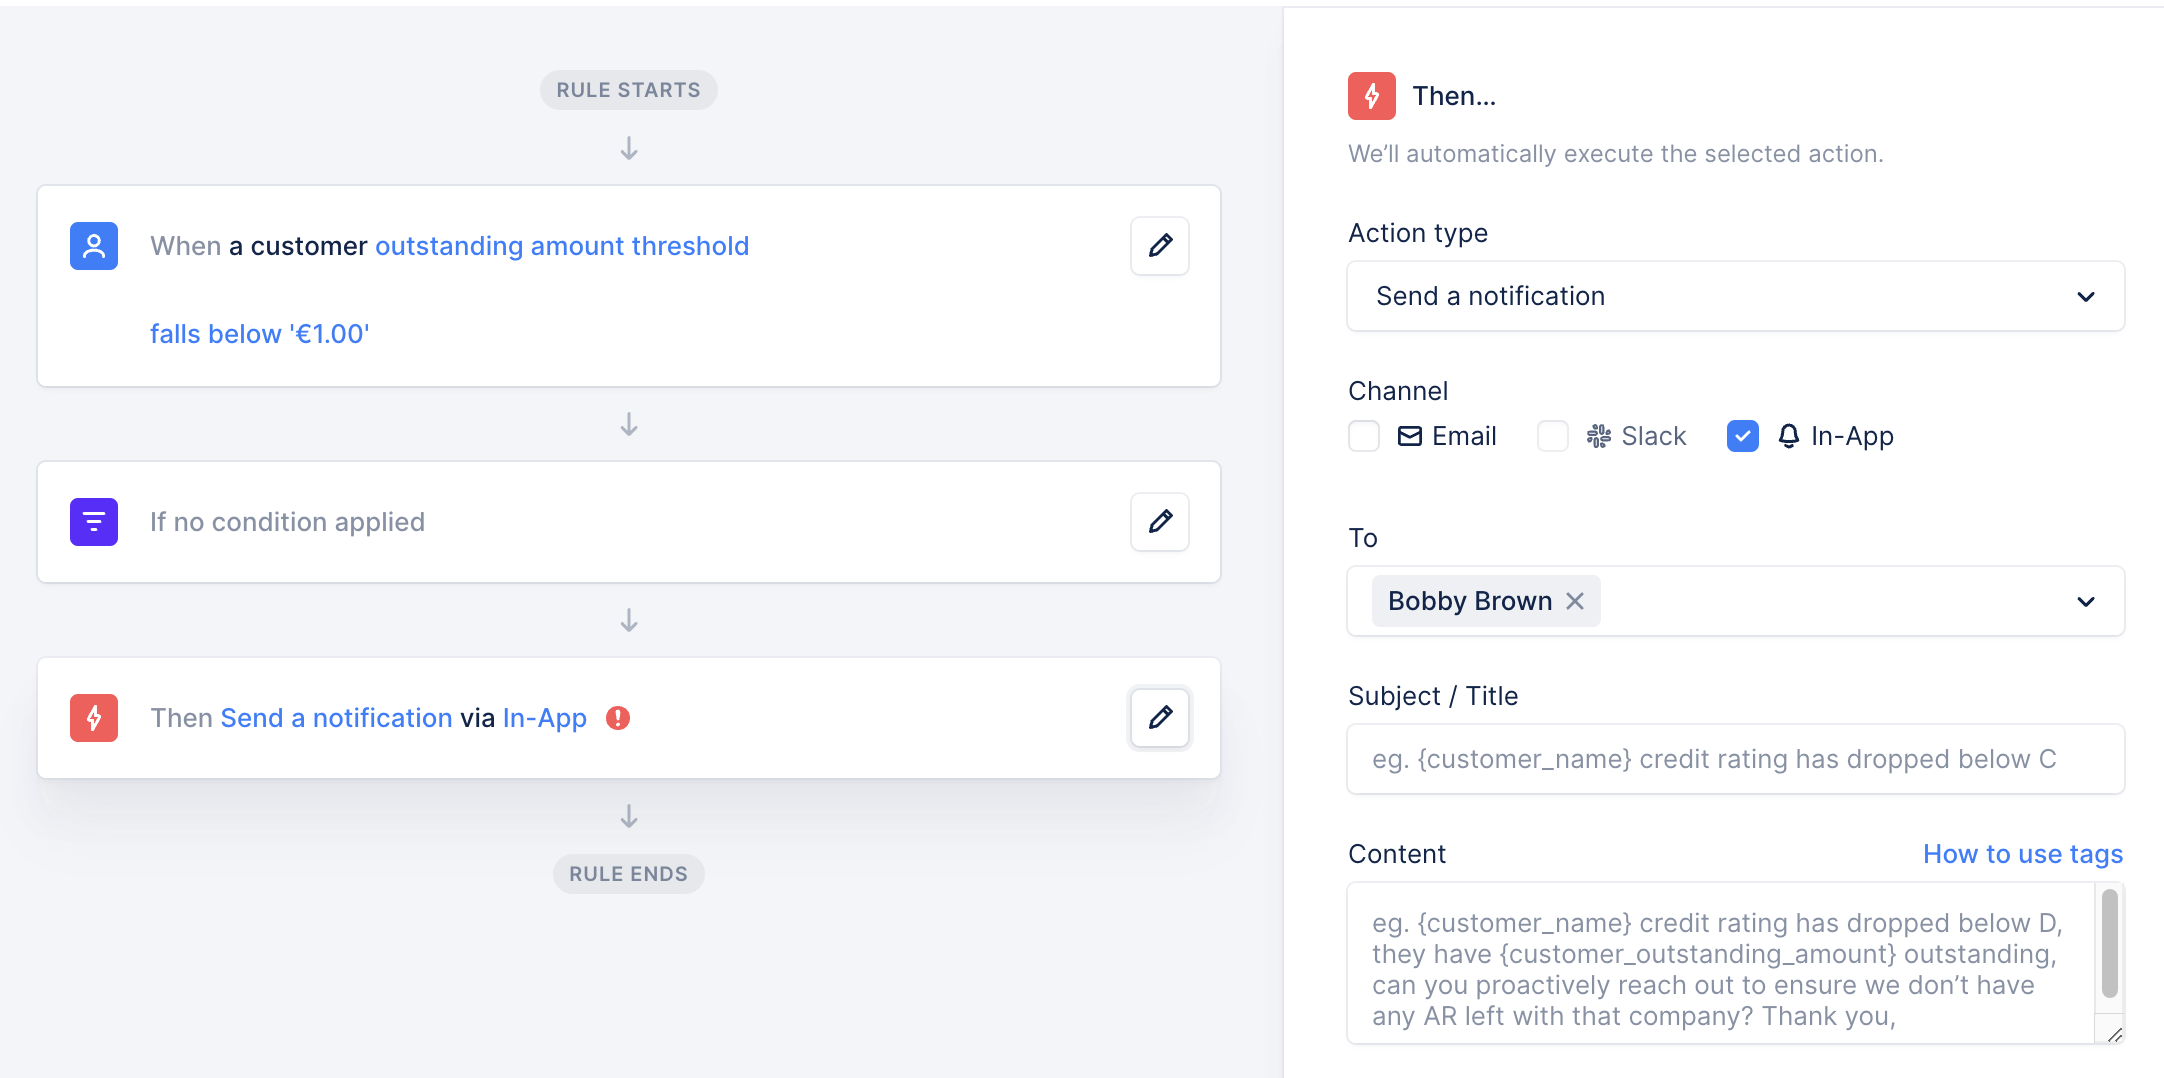Expand the To recipients dropdown

coord(2086,601)
